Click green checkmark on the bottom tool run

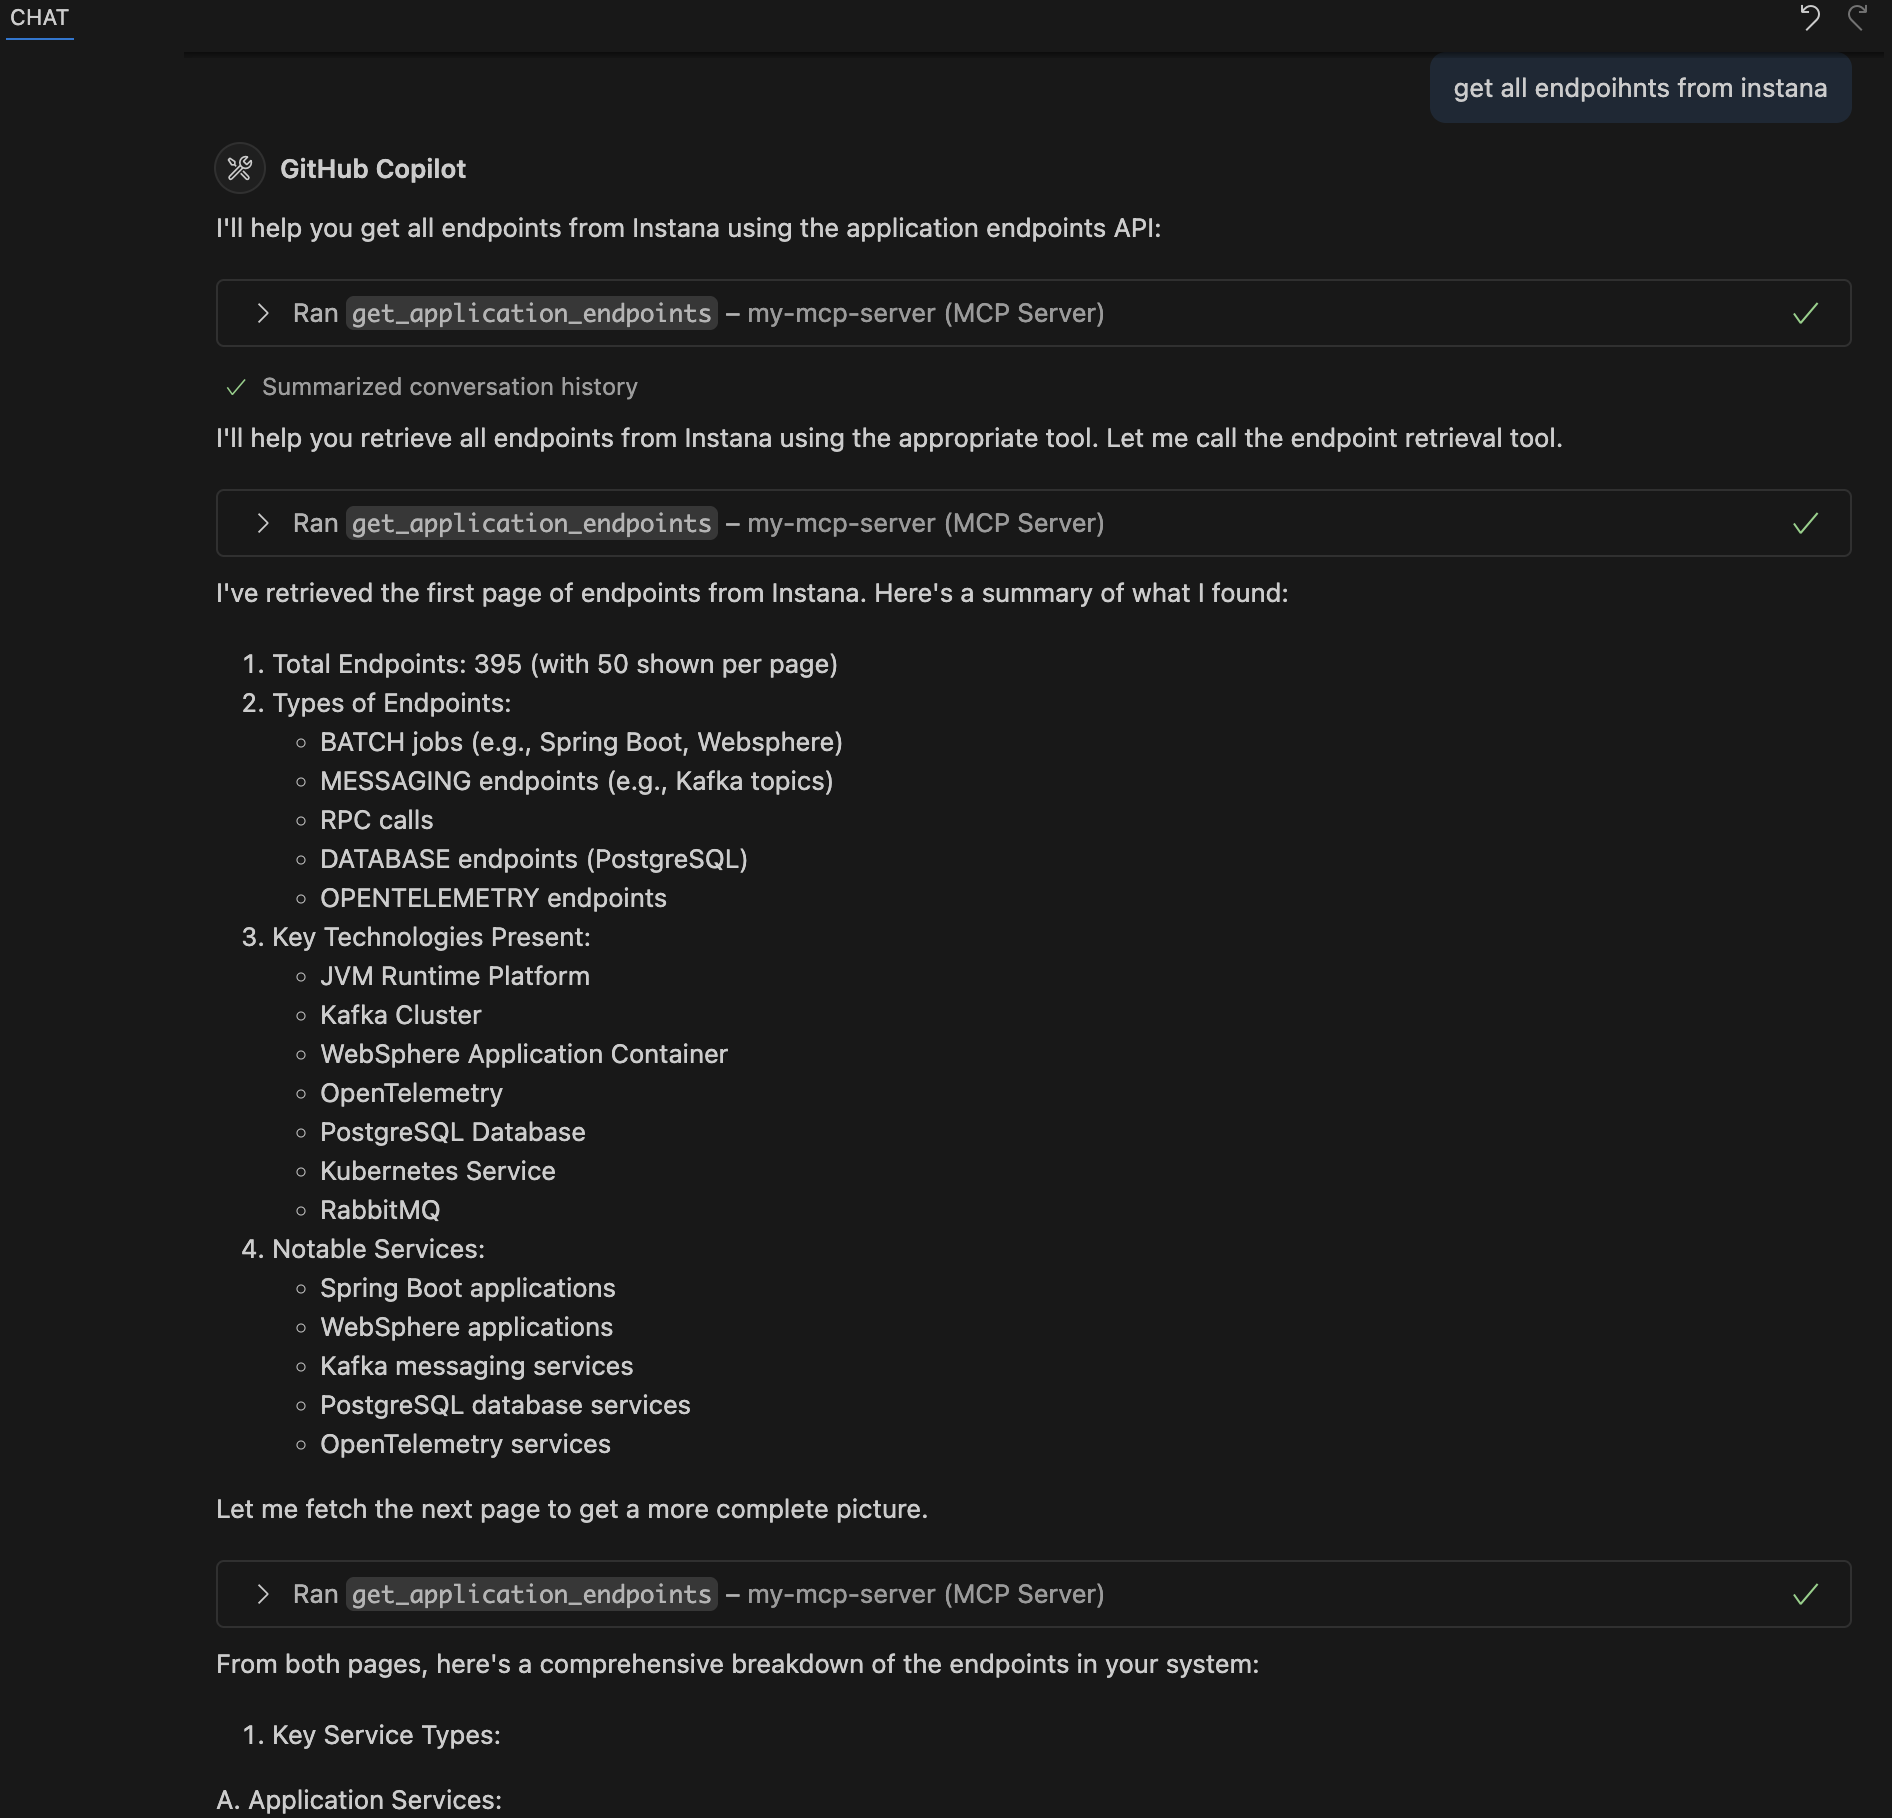(1805, 1593)
